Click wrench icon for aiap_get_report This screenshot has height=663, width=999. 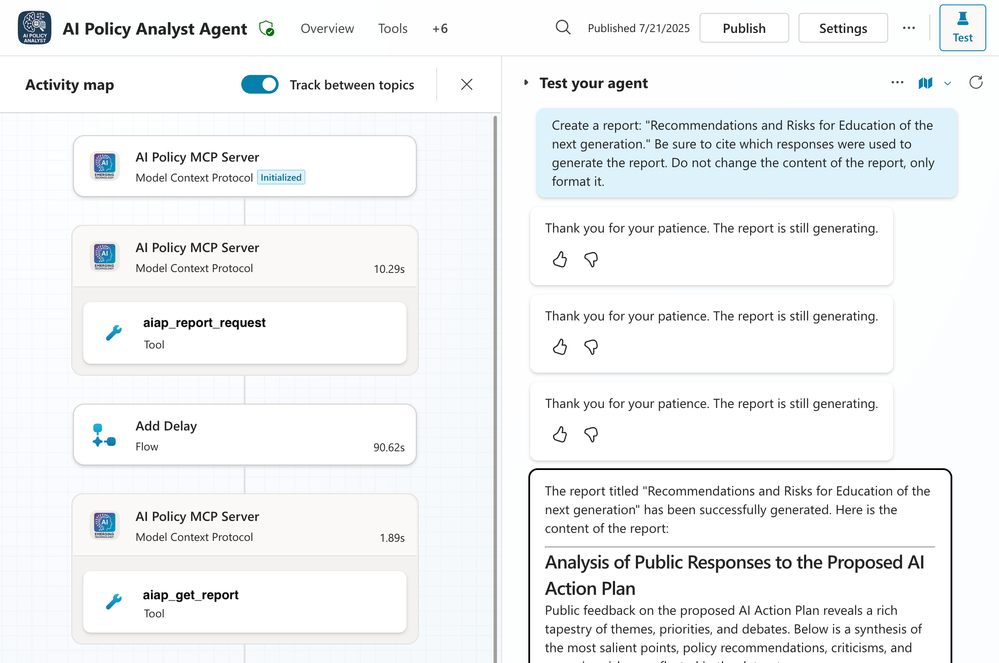(x=113, y=602)
